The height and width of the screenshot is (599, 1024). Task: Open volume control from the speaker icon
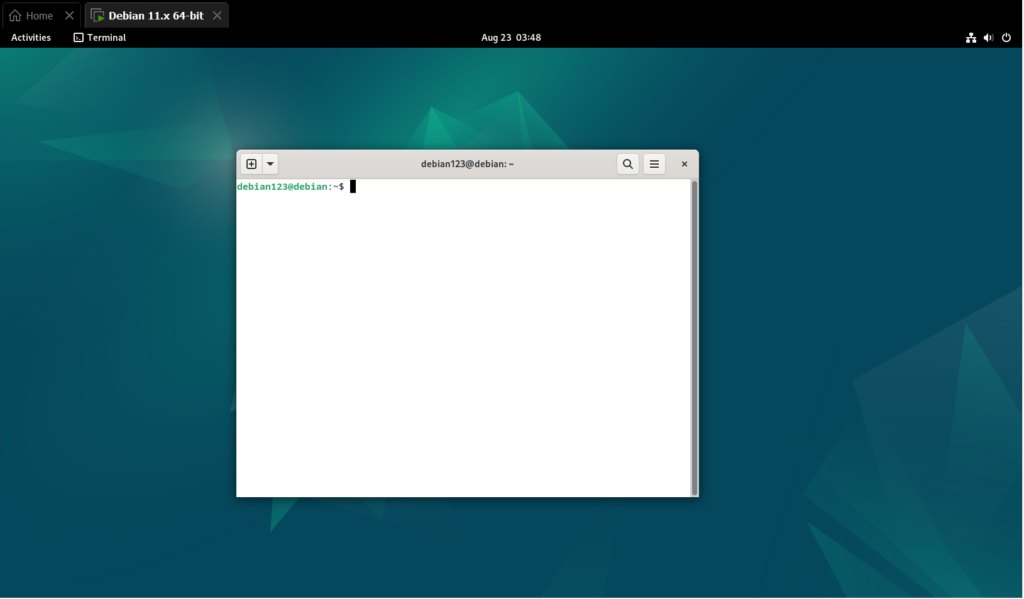coord(988,37)
